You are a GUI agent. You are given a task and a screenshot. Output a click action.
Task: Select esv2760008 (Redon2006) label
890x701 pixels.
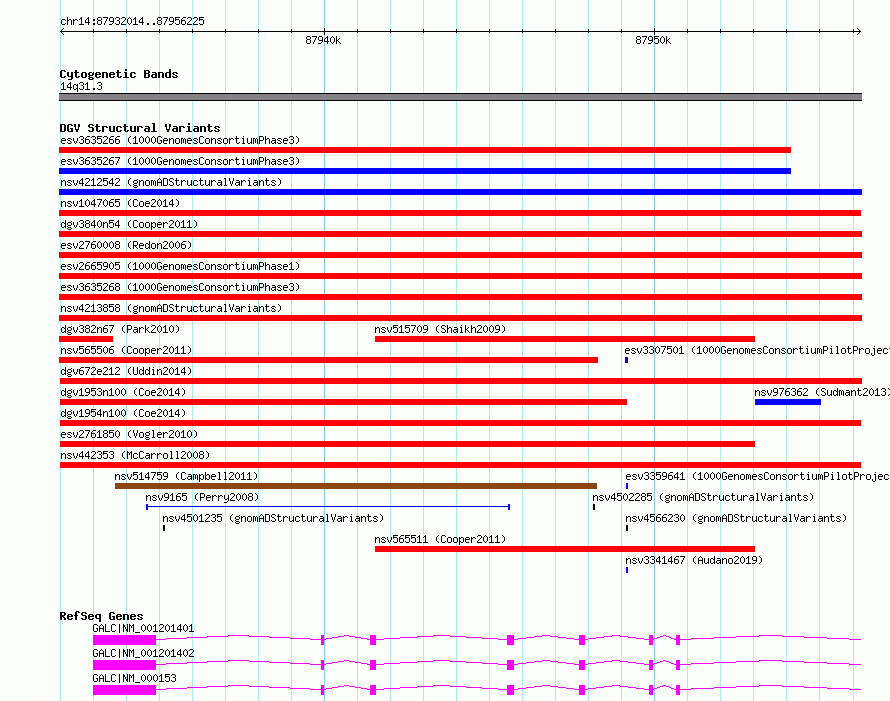126,245
